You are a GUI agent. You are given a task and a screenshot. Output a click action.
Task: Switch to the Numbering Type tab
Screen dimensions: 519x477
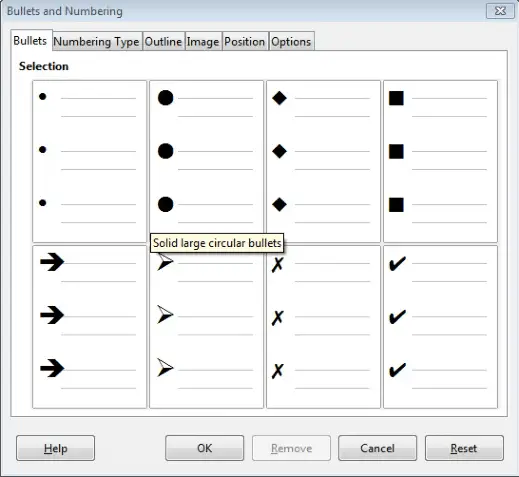(97, 42)
